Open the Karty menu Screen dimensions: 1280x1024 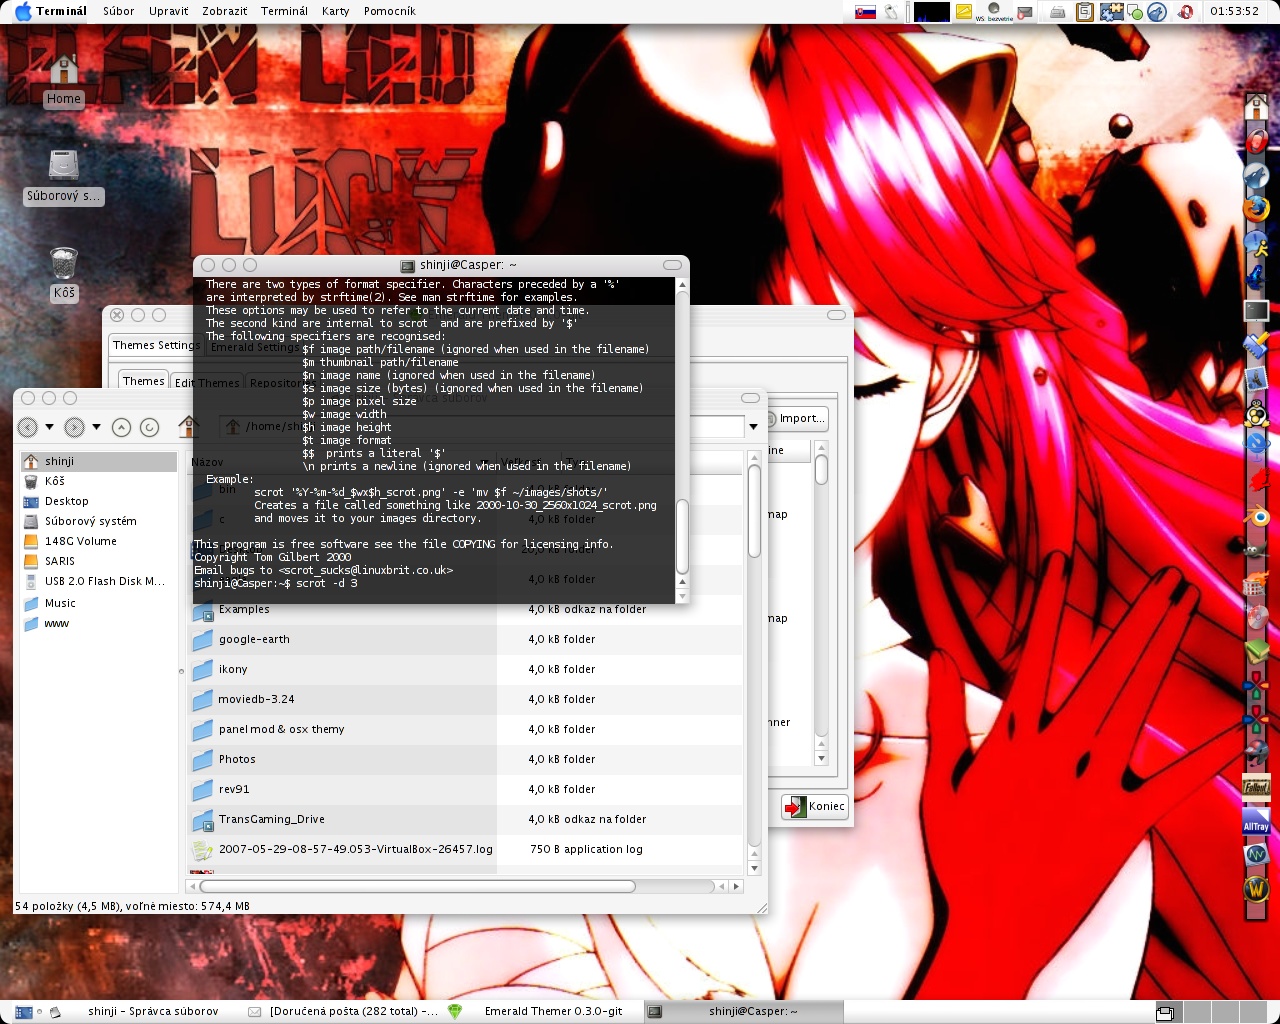tap(335, 11)
